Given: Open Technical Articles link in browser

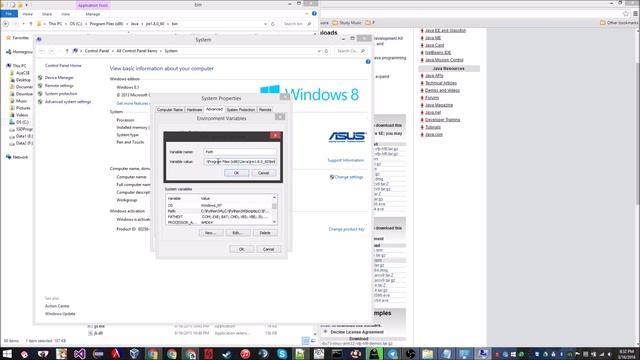Looking at the screenshot, I should [441, 83].
